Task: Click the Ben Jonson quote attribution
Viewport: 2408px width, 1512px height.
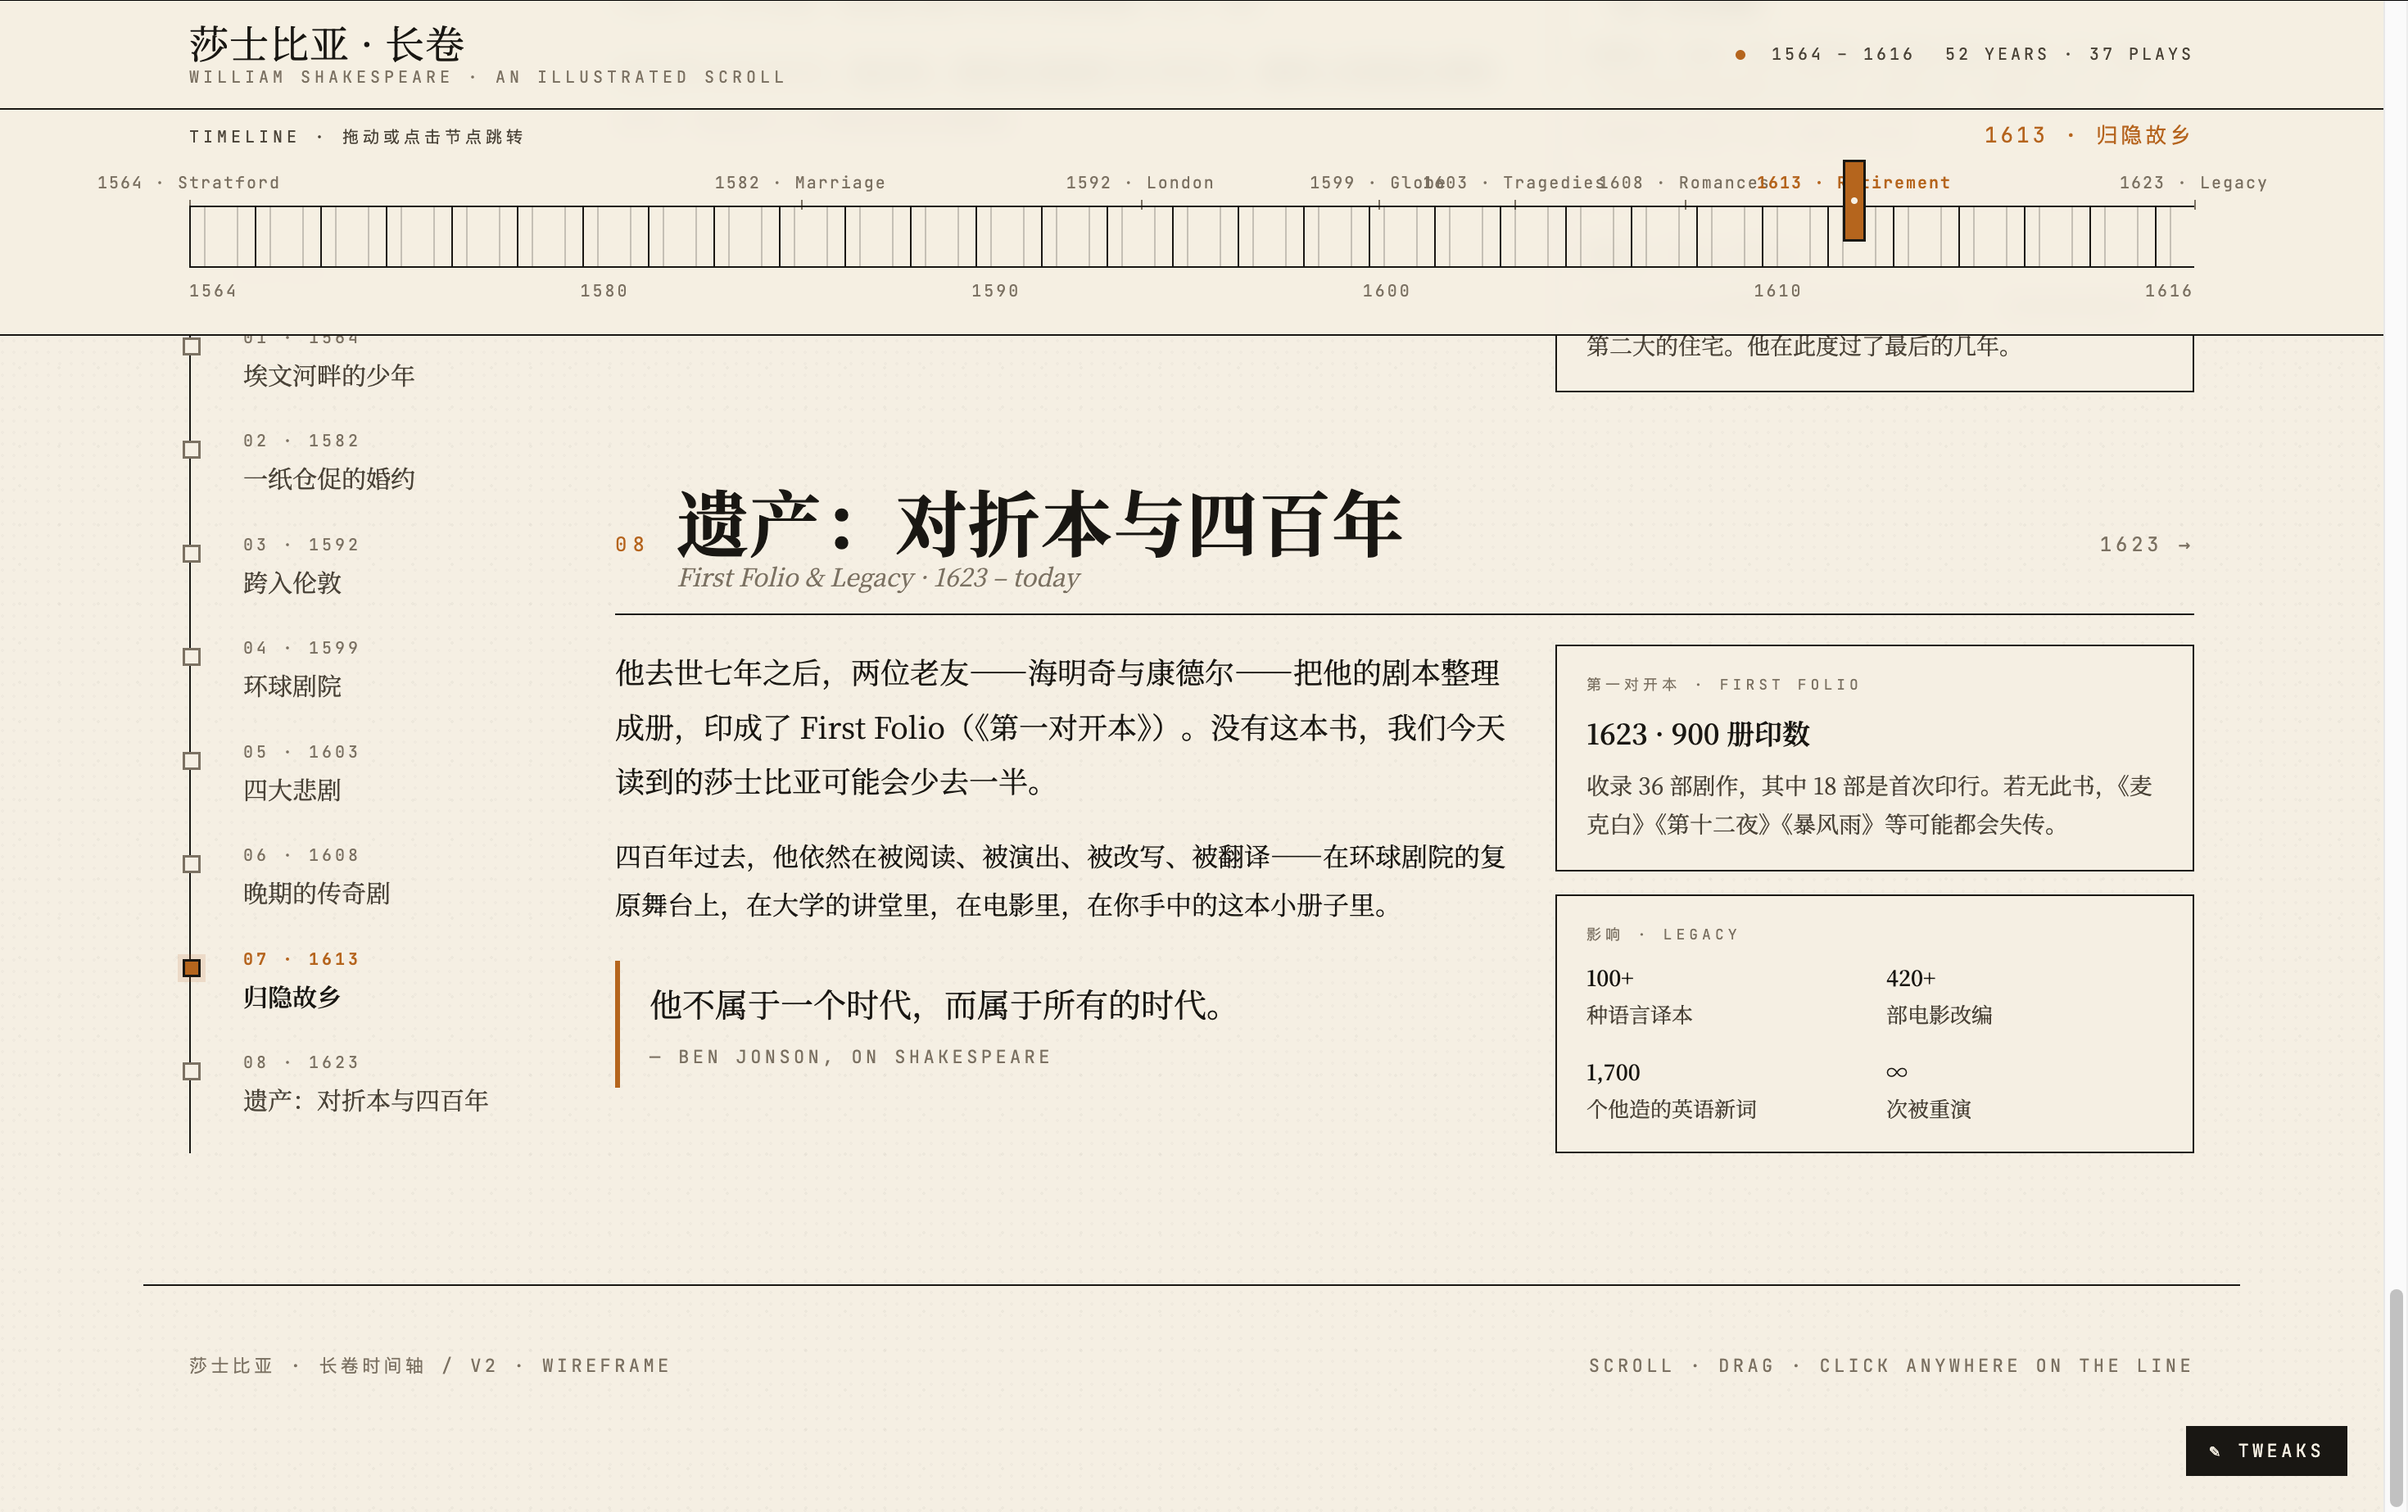Action: click(850, 1057)
